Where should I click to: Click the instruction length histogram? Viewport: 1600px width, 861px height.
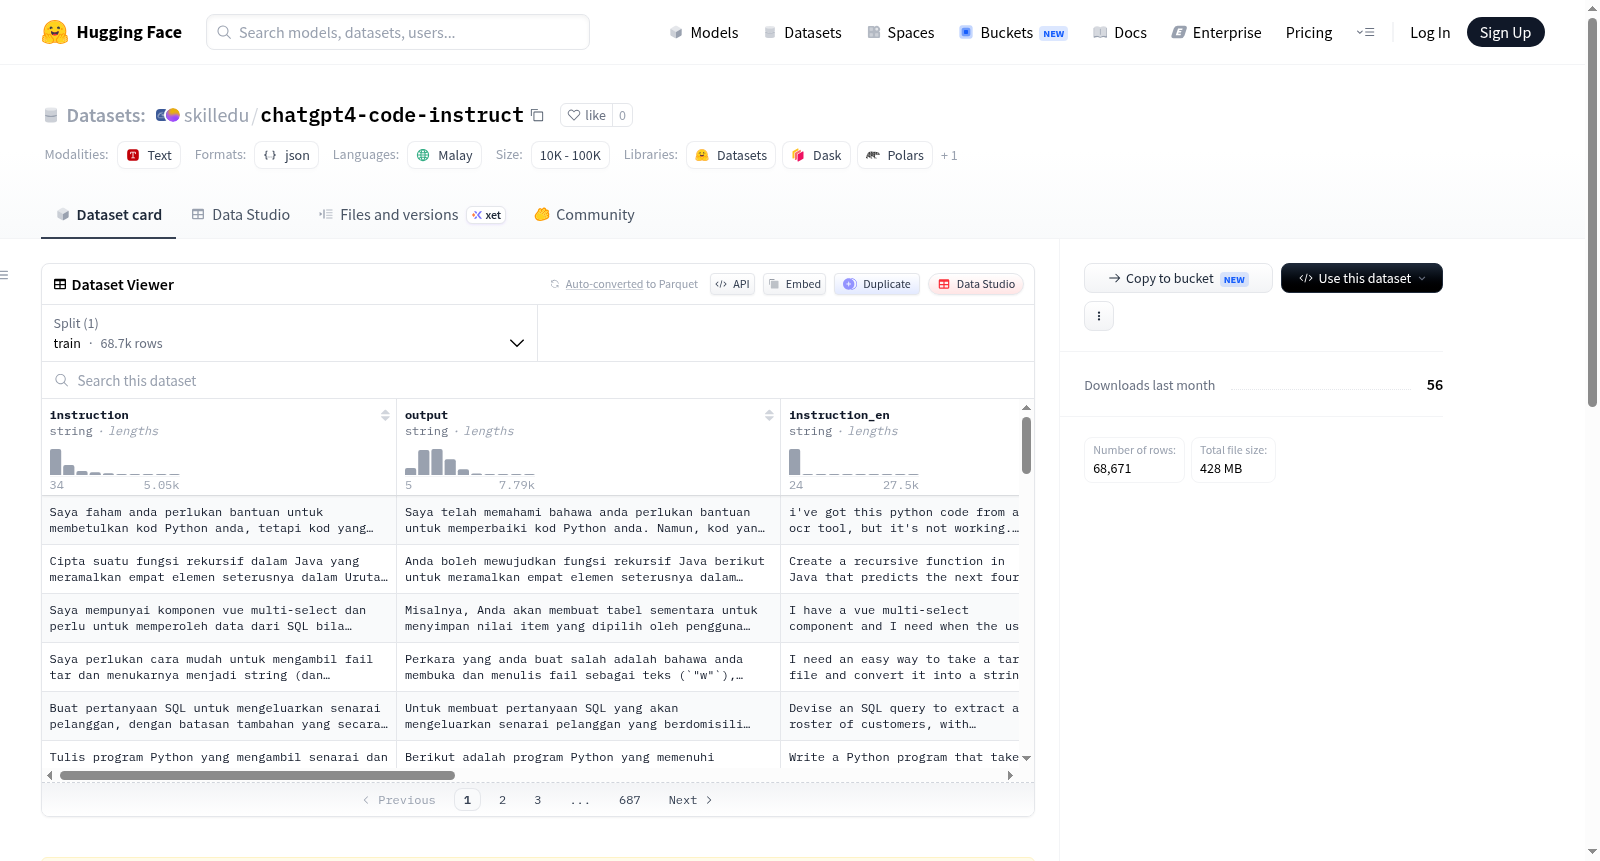(114, 461)
